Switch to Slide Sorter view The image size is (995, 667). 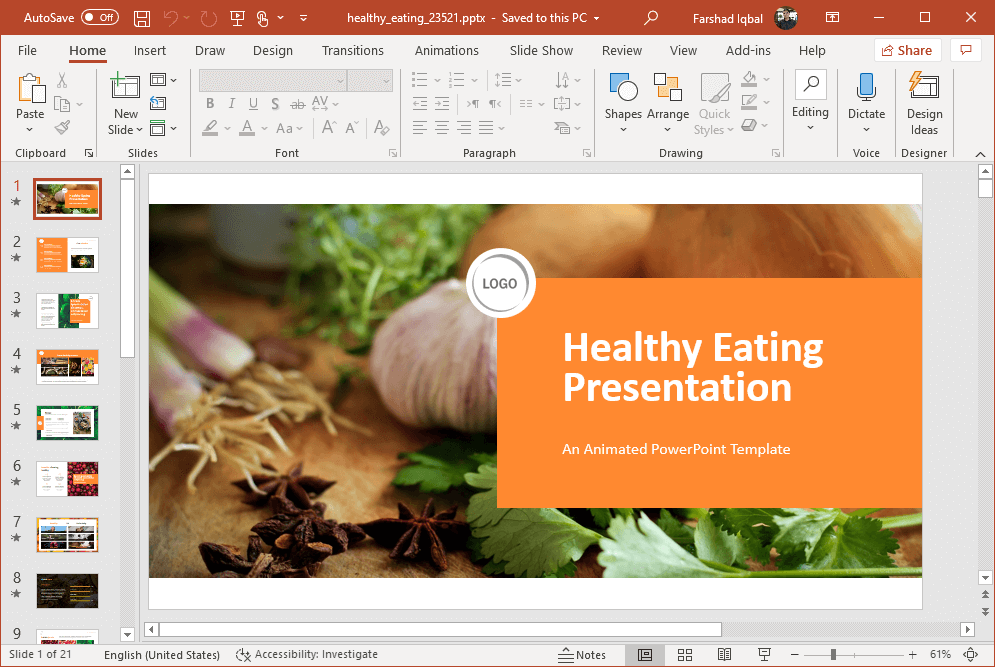pos(685,654)
